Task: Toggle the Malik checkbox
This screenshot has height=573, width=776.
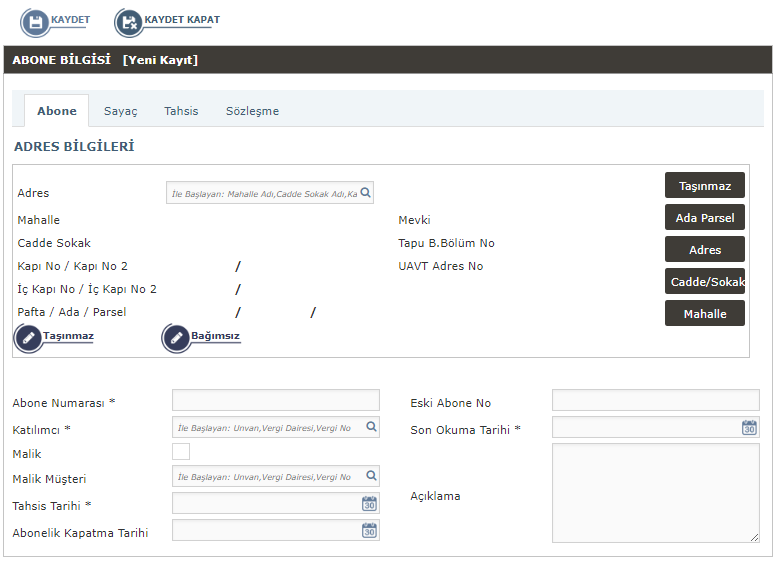Action: (x=181, y=452)
